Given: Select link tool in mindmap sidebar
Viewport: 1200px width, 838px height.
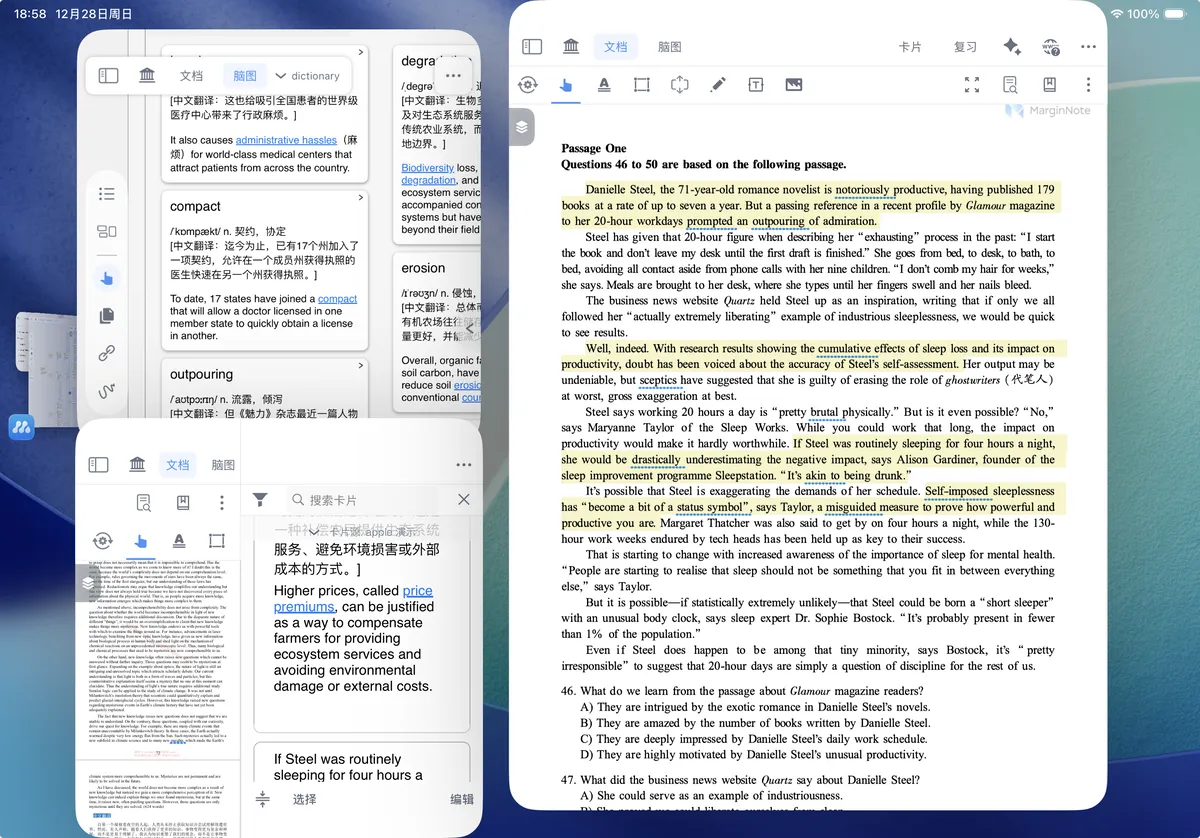Looking at the screenshot, I should [107, 353].
